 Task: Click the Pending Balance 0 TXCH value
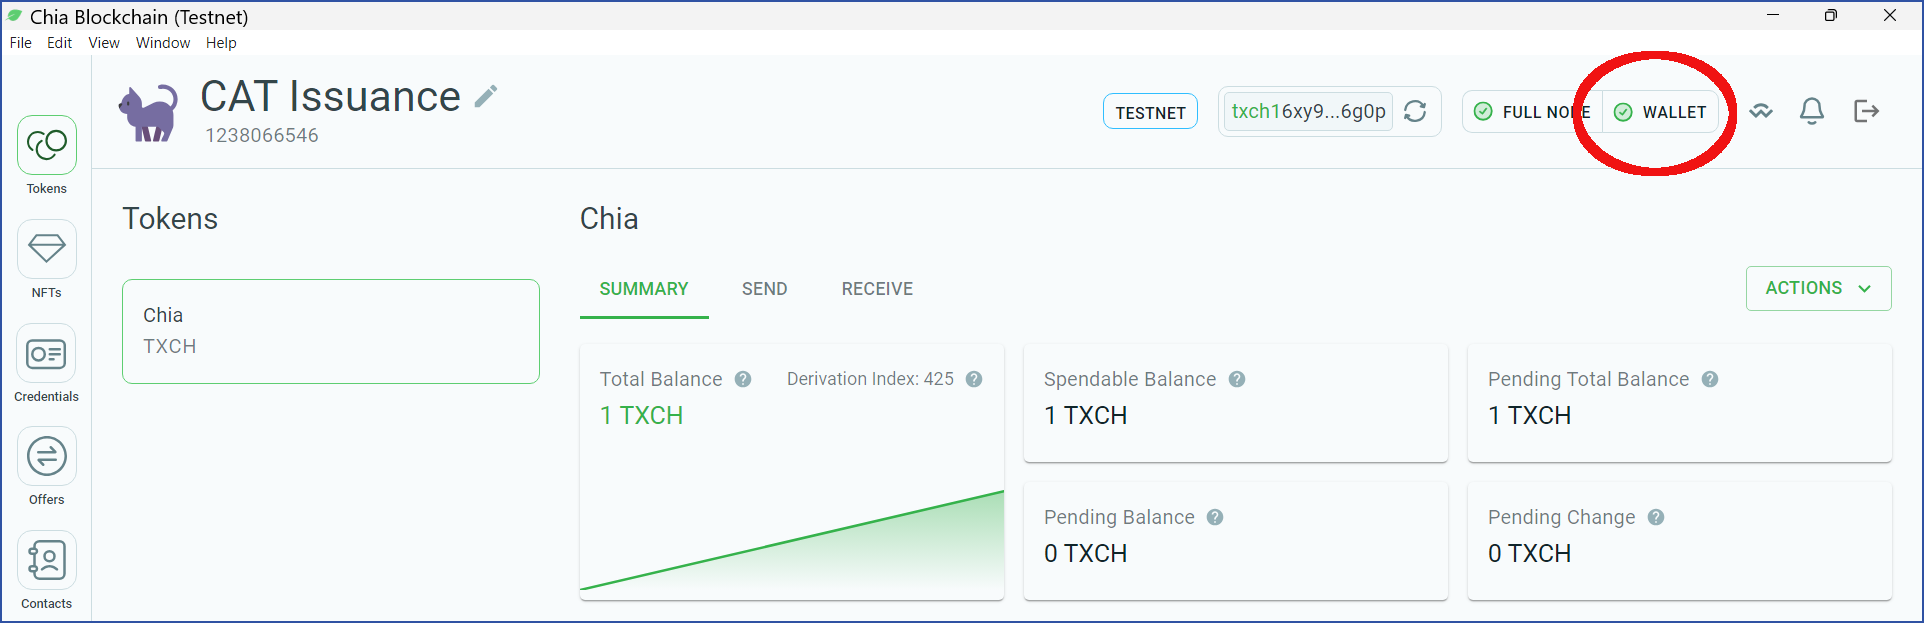1085,554
